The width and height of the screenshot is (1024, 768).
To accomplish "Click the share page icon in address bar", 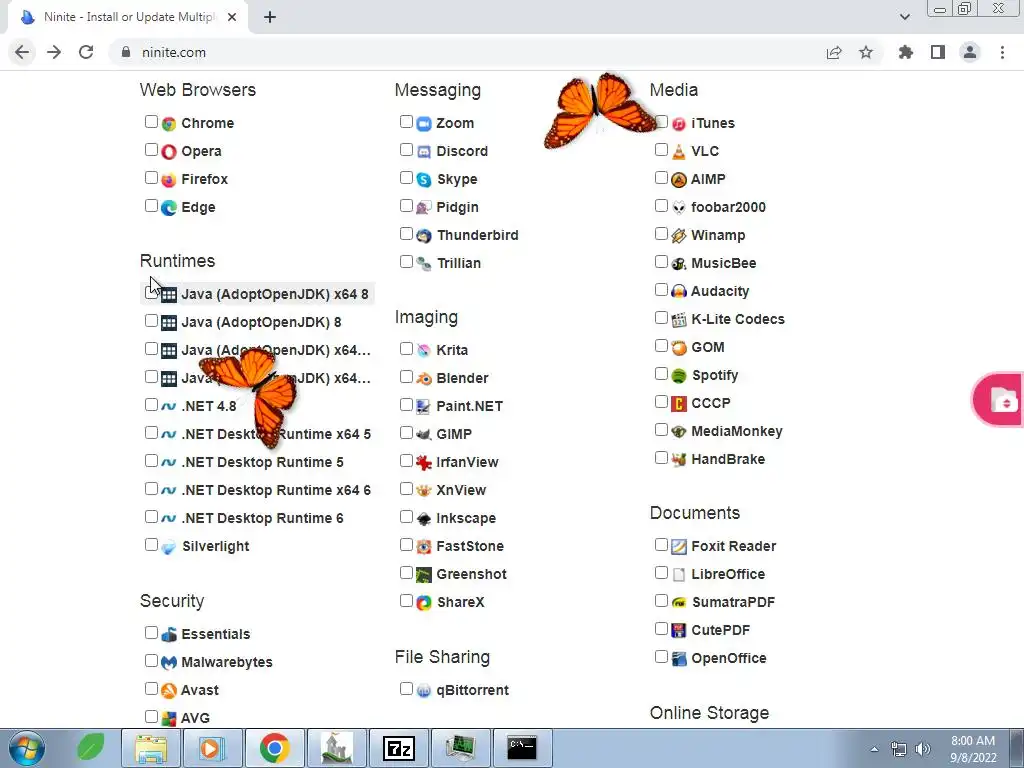I will (x=834, y=52).
